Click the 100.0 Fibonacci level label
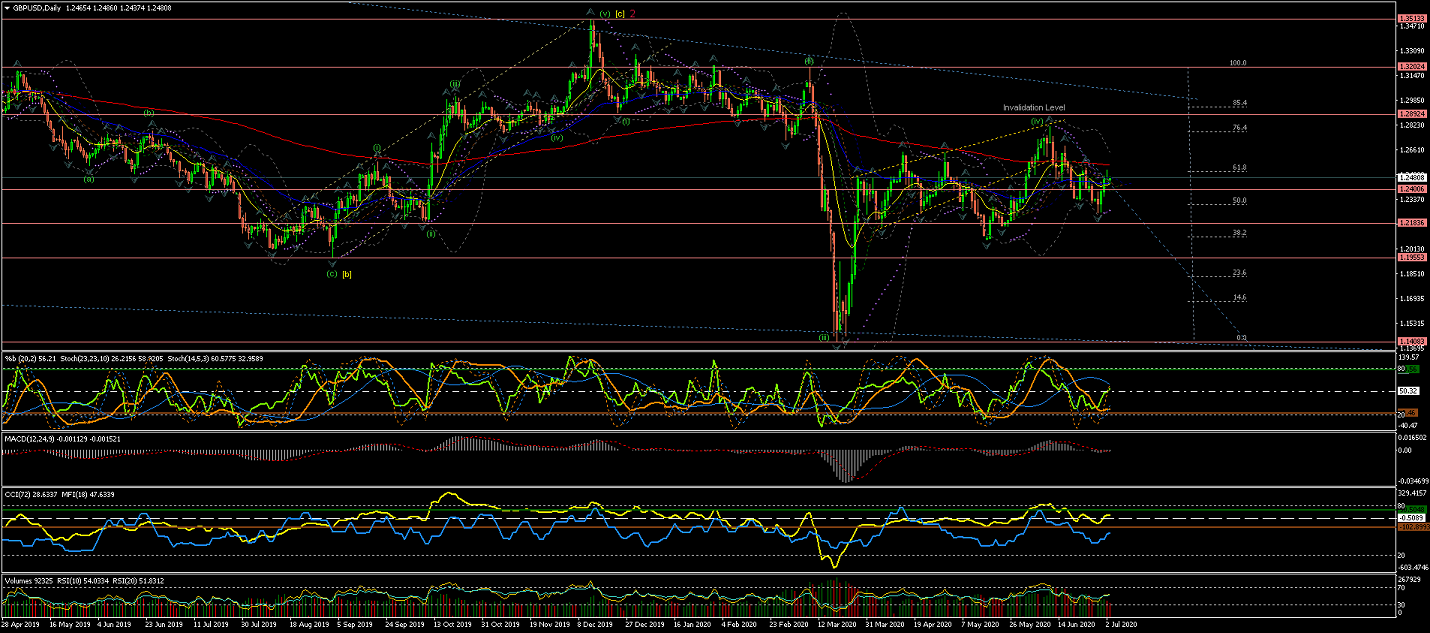This screenshot has height=633, width=1430. tap(1238, 62)
